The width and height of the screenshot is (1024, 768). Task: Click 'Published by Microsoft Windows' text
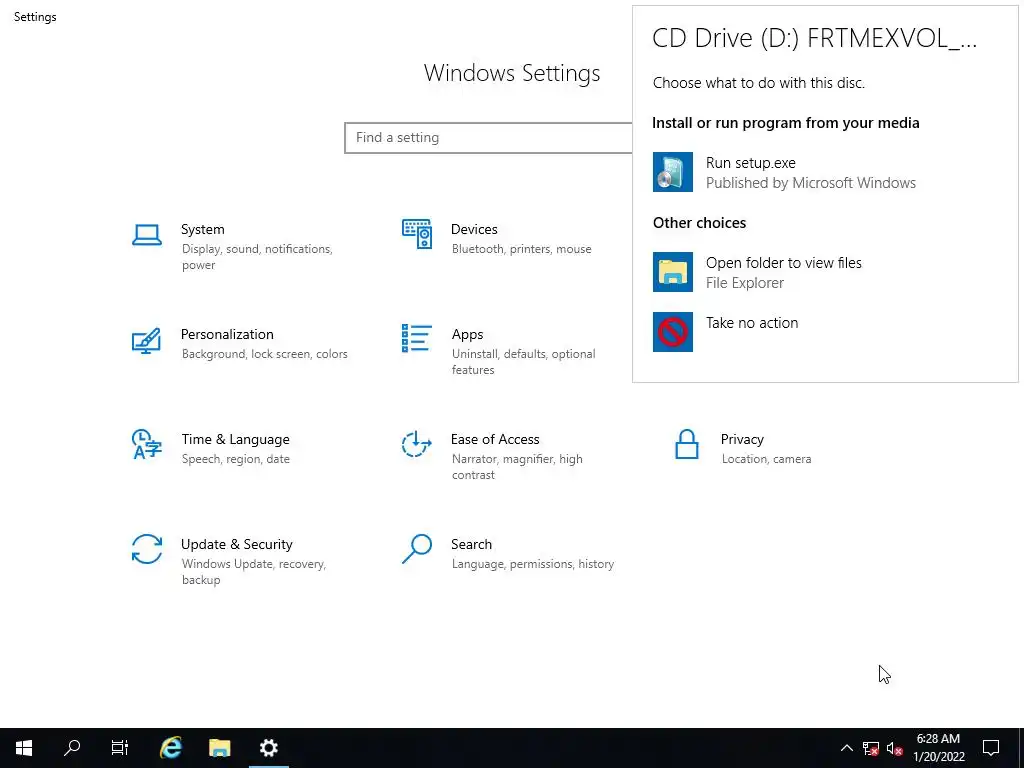[x=811, y=183]
